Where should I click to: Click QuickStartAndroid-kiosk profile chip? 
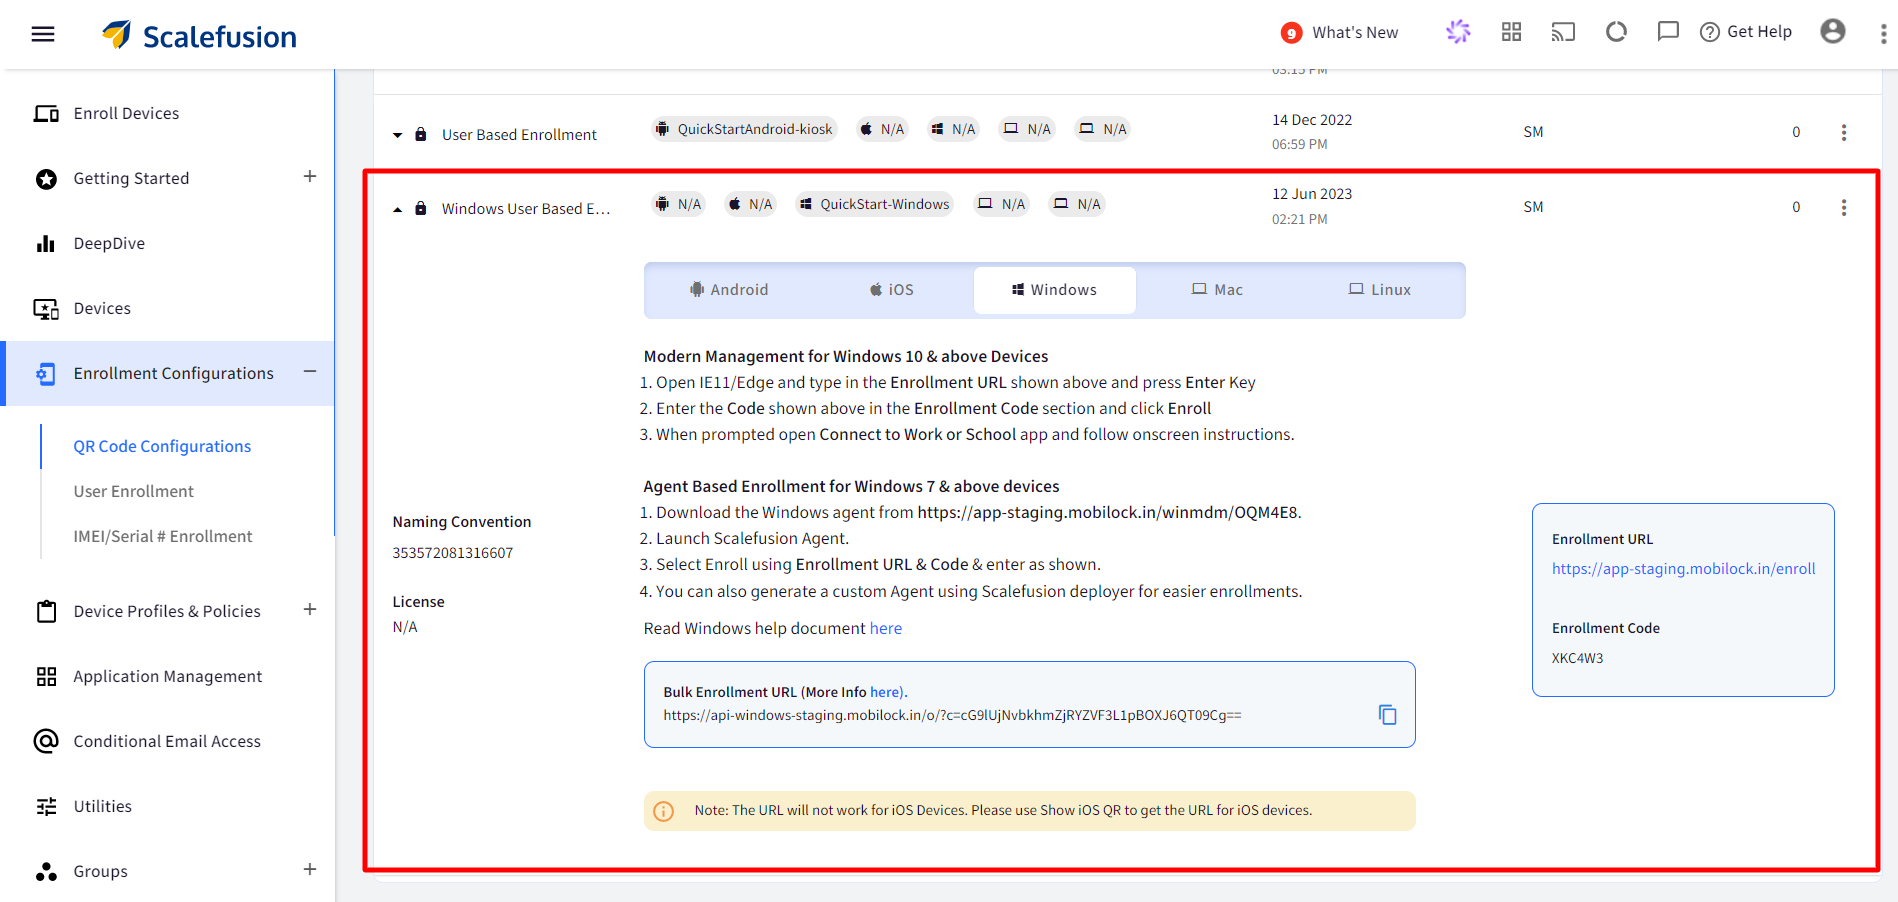pyautogui.click(x=744, y=129)
